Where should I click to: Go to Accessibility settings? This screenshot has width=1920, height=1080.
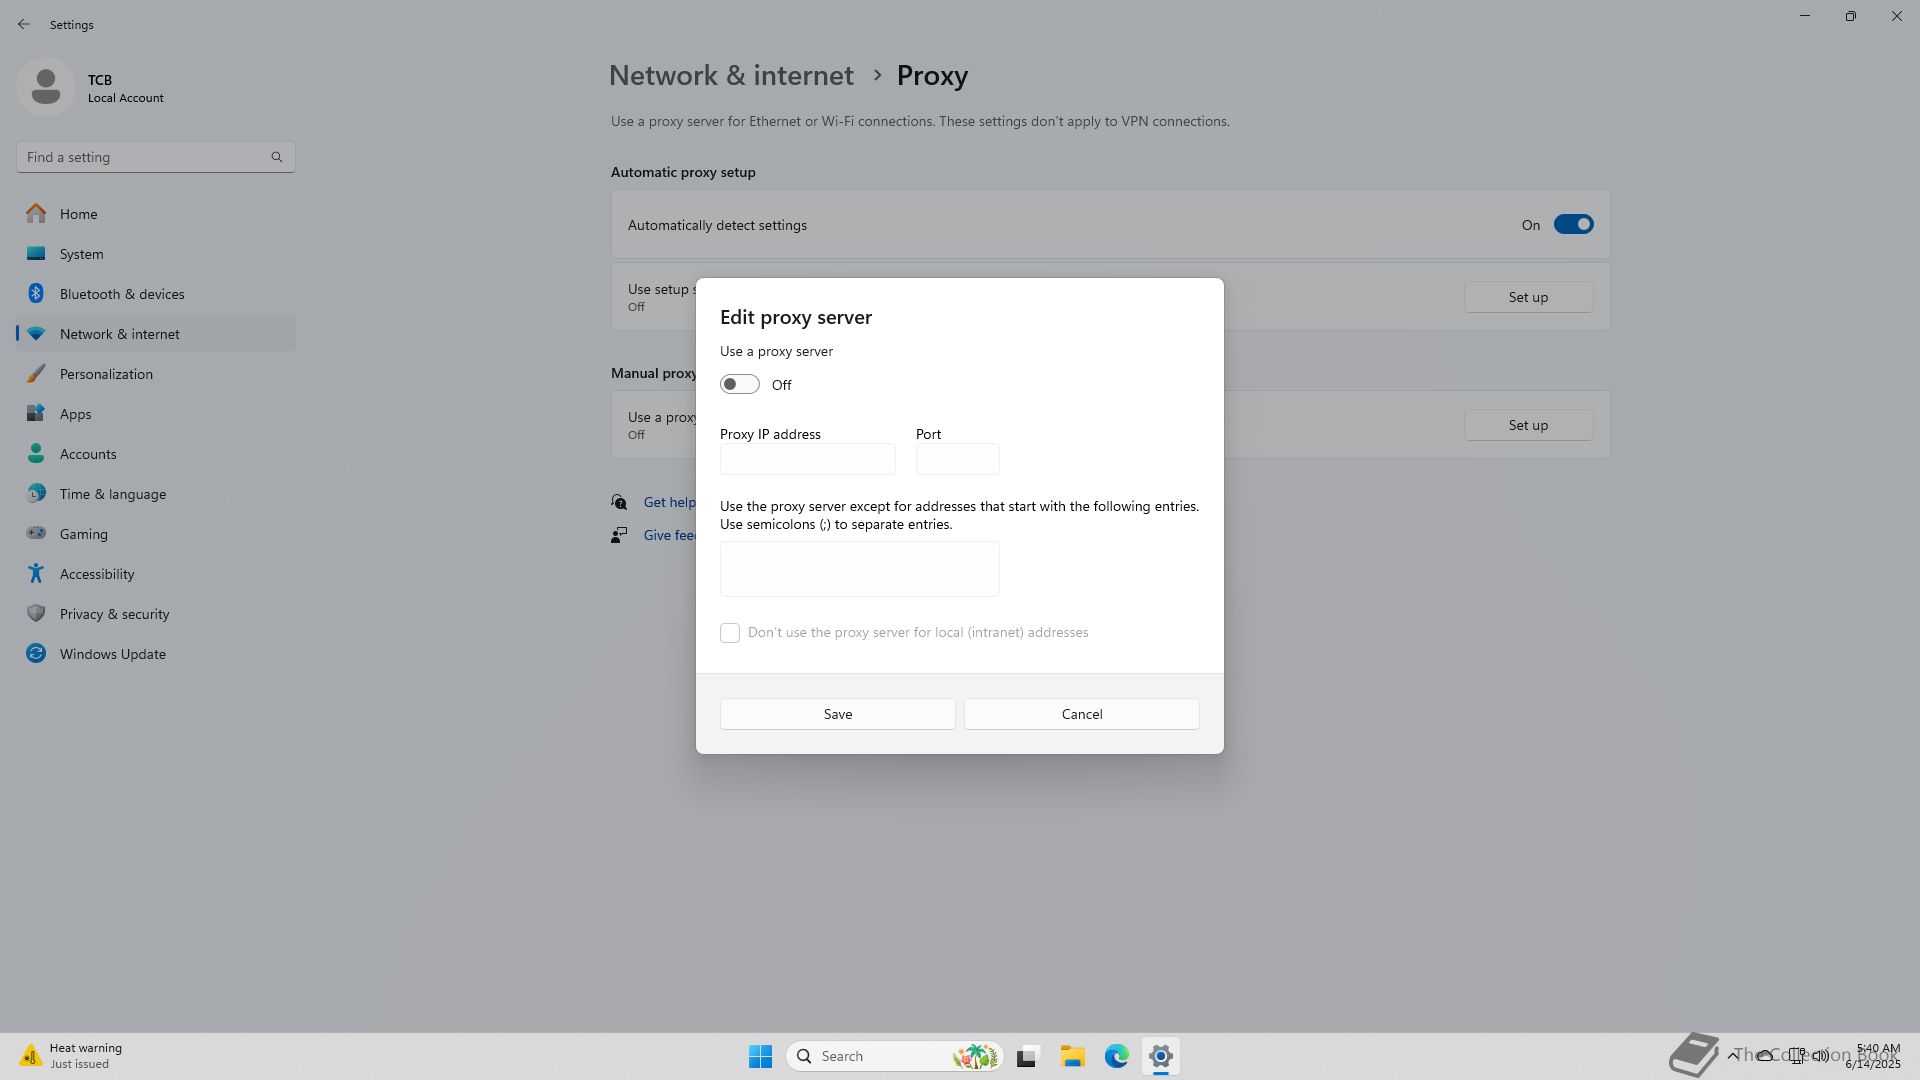96,574
